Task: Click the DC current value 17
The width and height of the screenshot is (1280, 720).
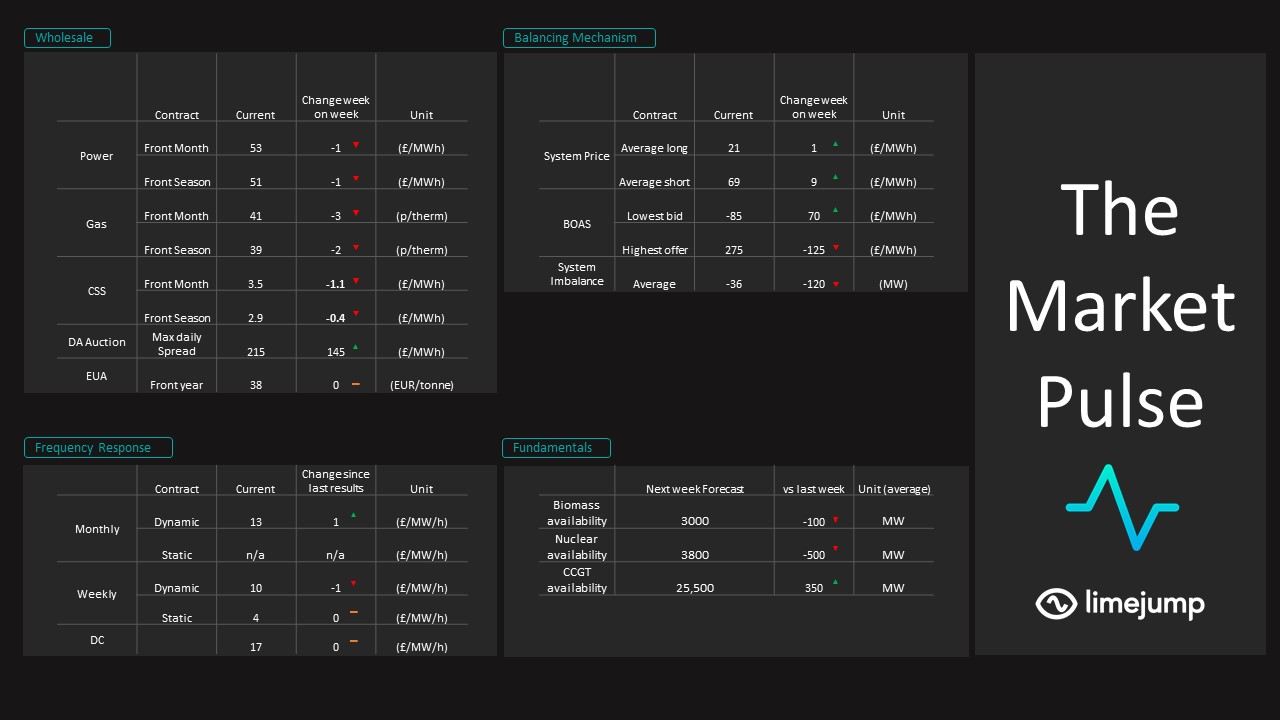Action: click(x=256, y=647)
